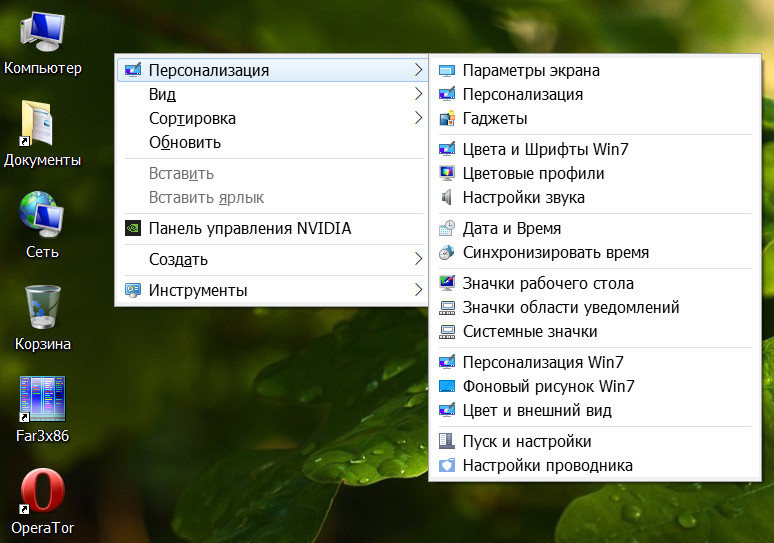Open Панель управления NVIDIA
The image size is (774, 543).
271,228
